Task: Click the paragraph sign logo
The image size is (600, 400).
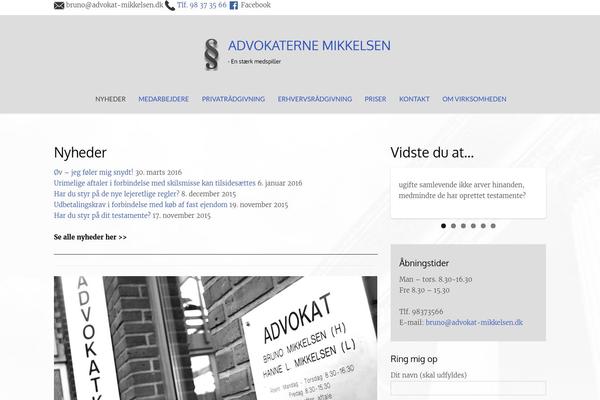Action: 211,54
